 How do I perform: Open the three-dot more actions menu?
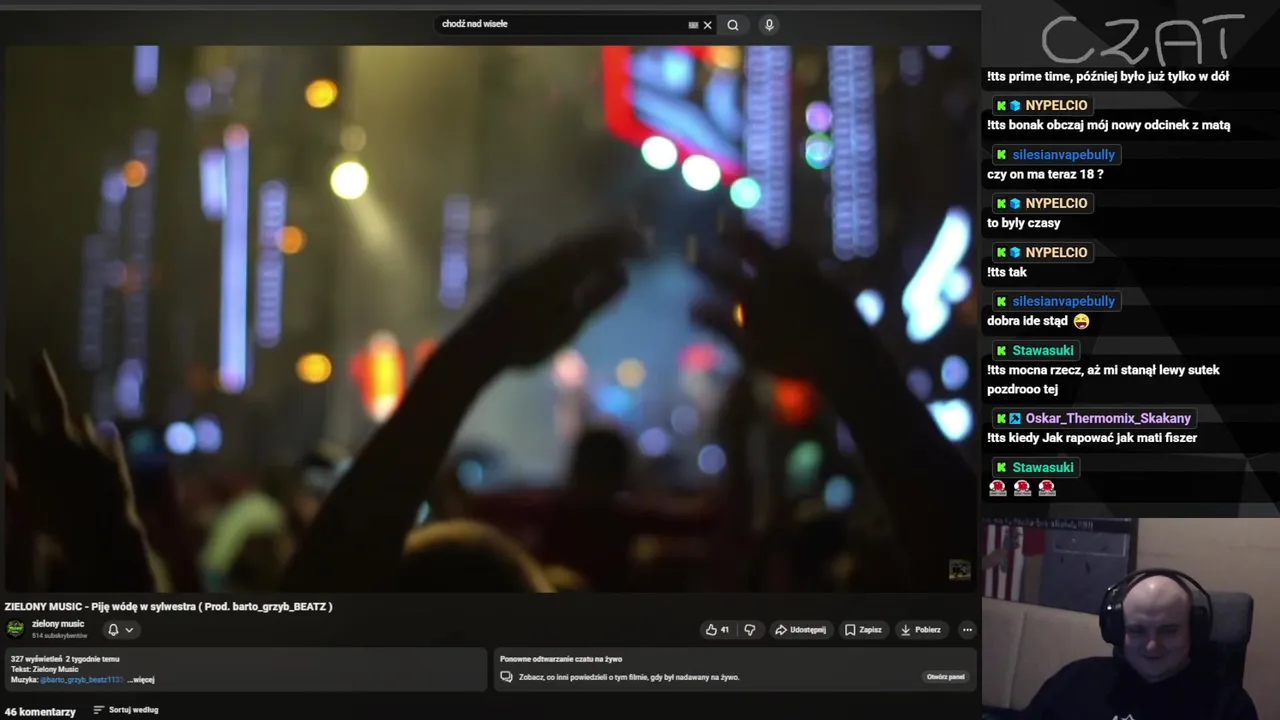pyautogui.click(x=967, y=630)
